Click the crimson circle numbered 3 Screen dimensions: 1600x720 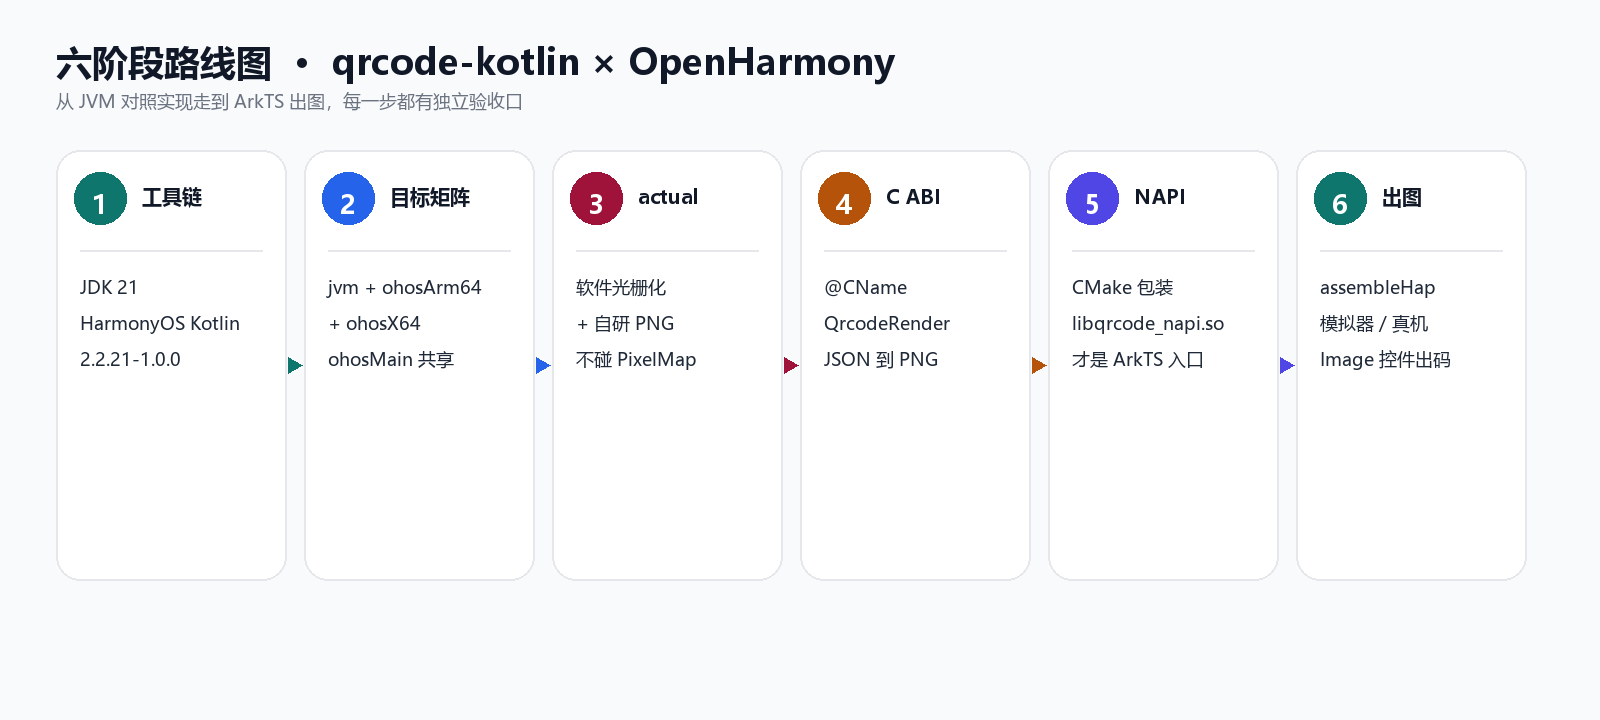596,198
